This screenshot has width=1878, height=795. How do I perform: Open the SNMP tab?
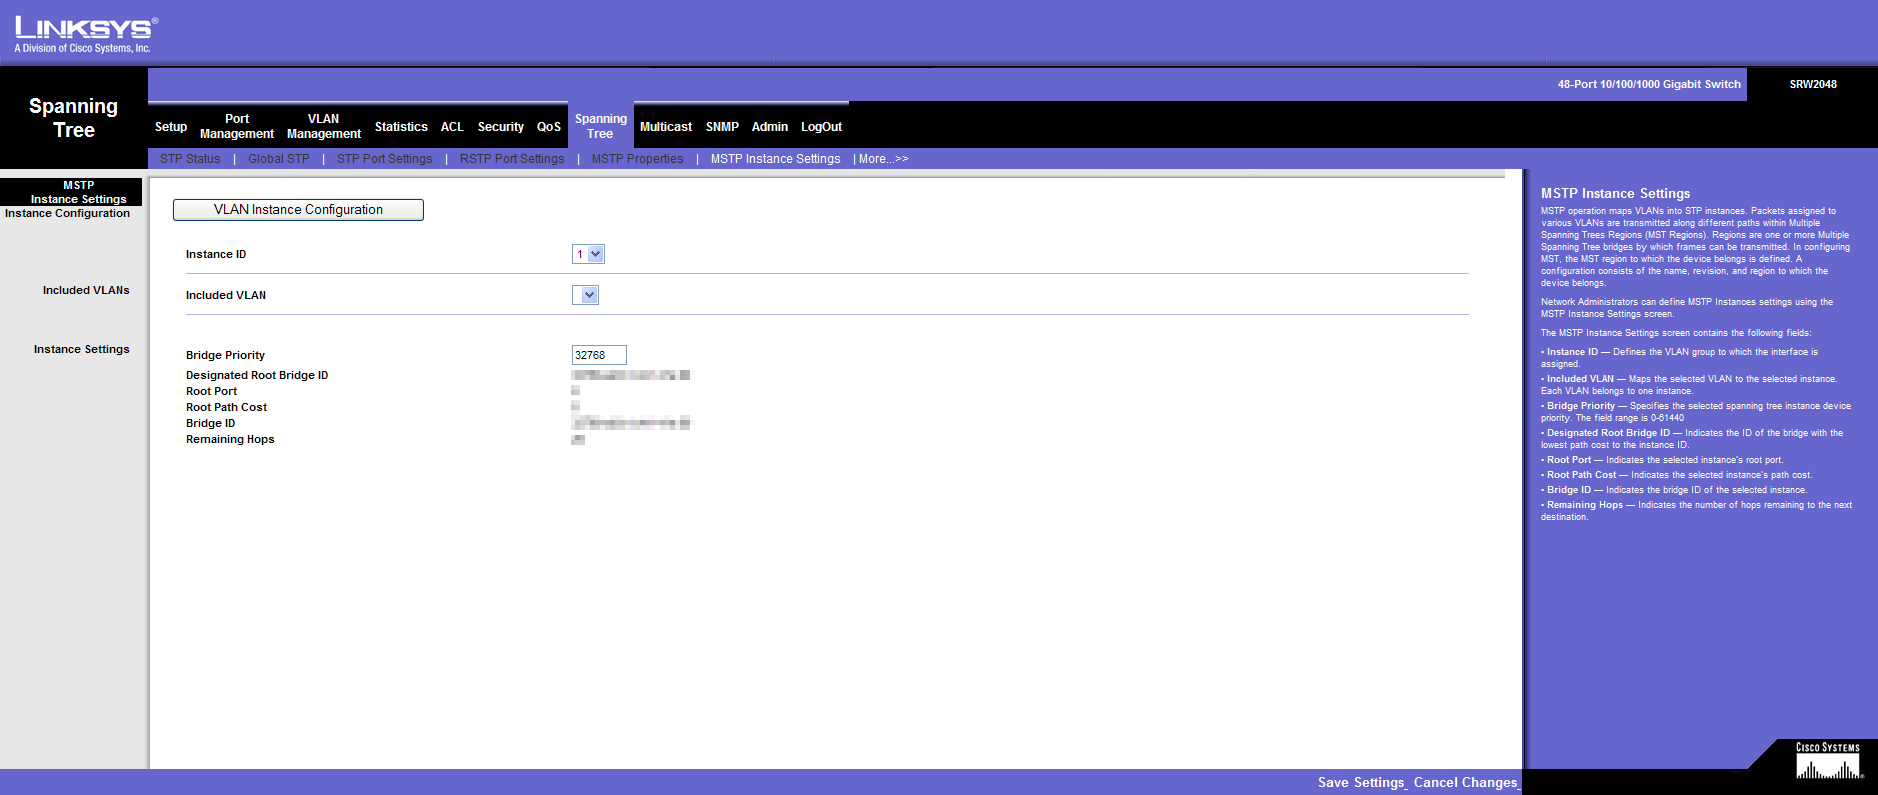click(x=722, y=127)
